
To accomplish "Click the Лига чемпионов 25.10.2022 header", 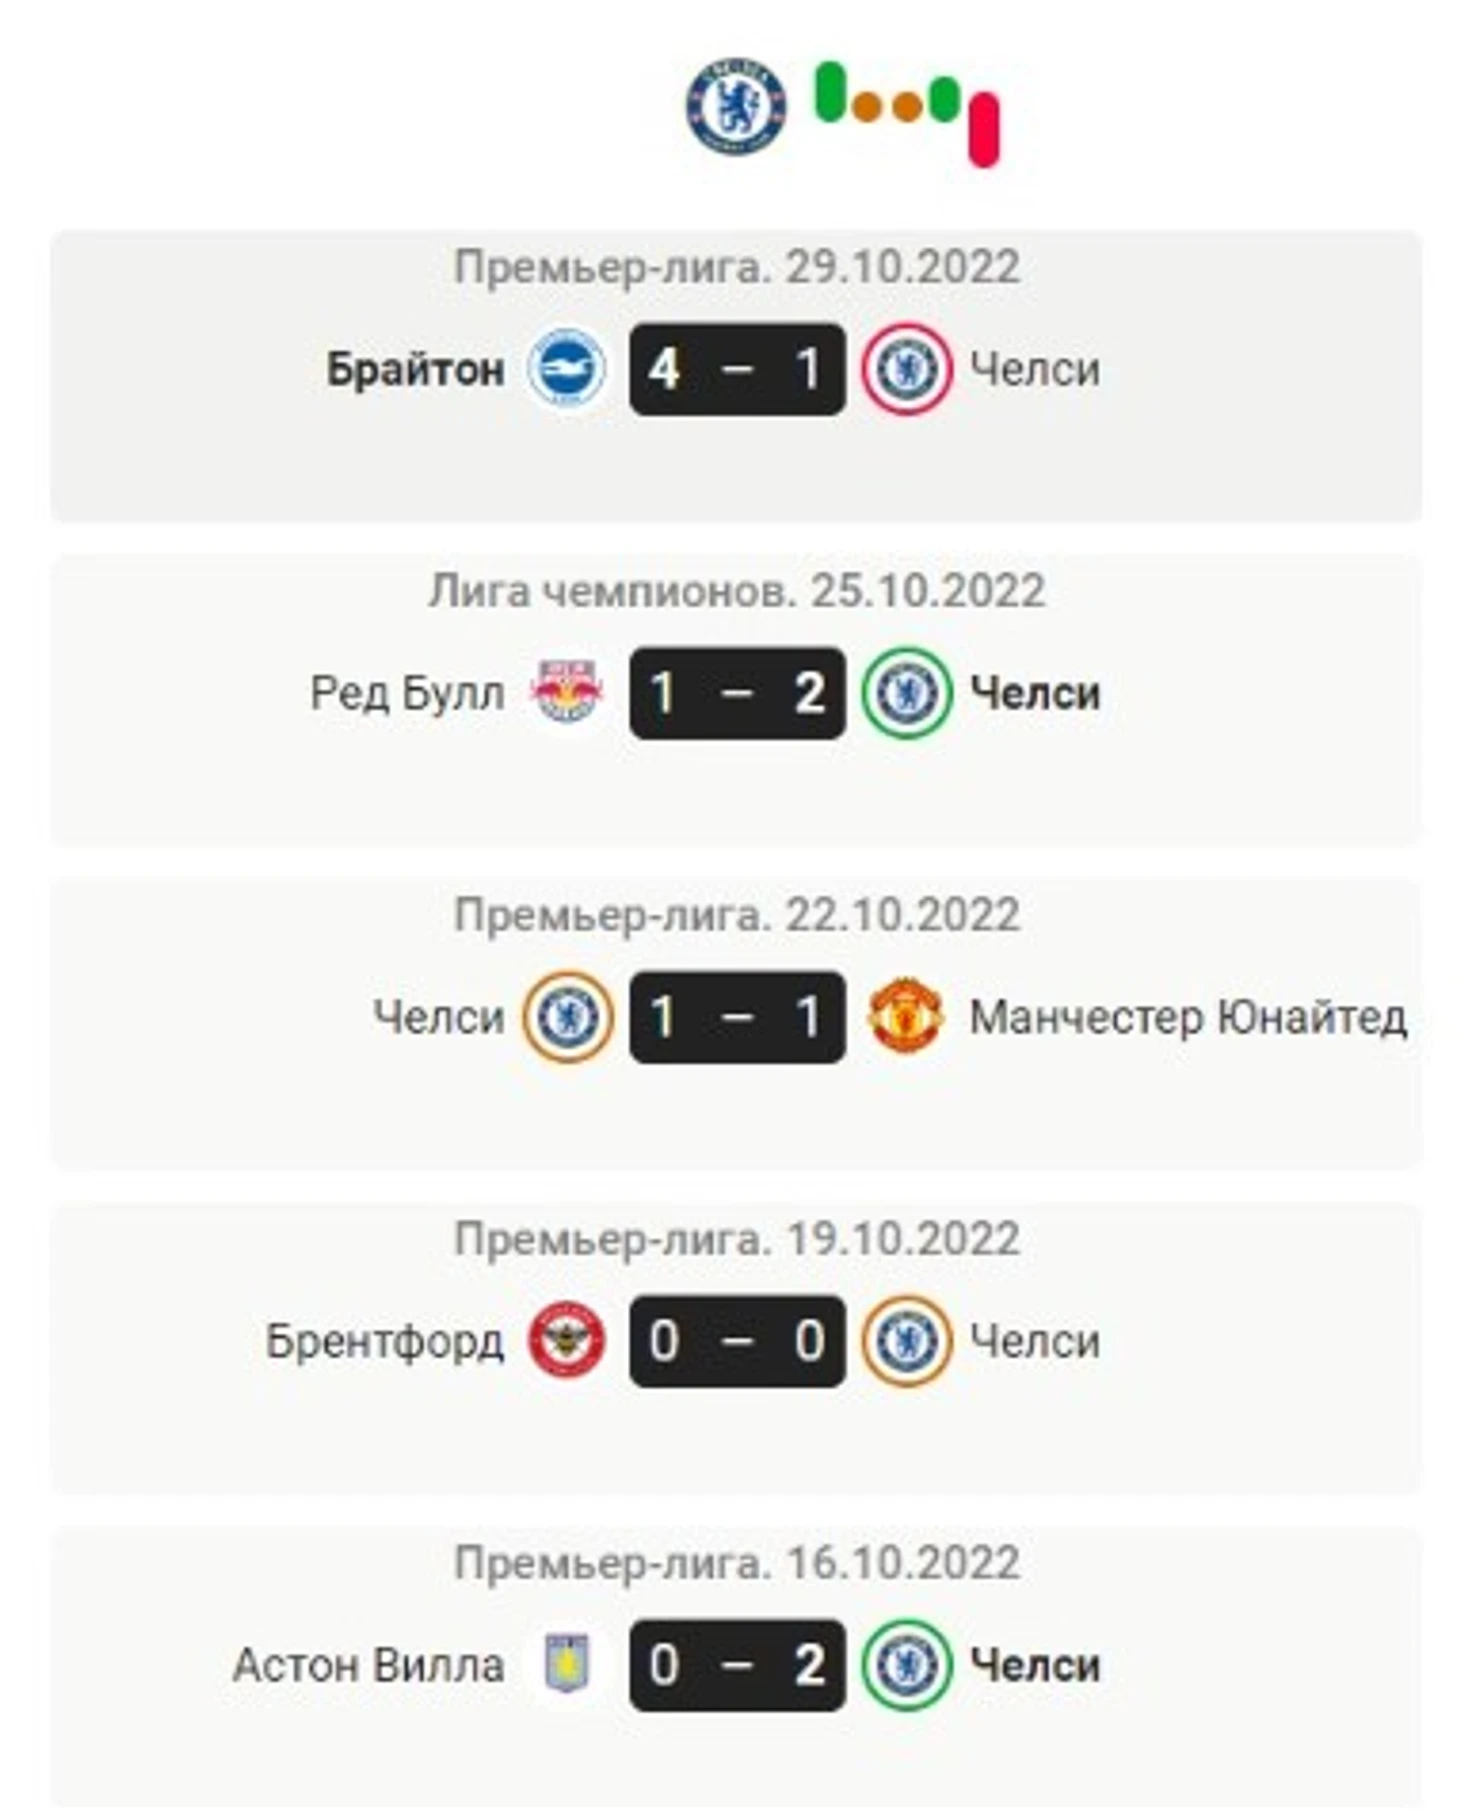I will [x=737, y=590].
